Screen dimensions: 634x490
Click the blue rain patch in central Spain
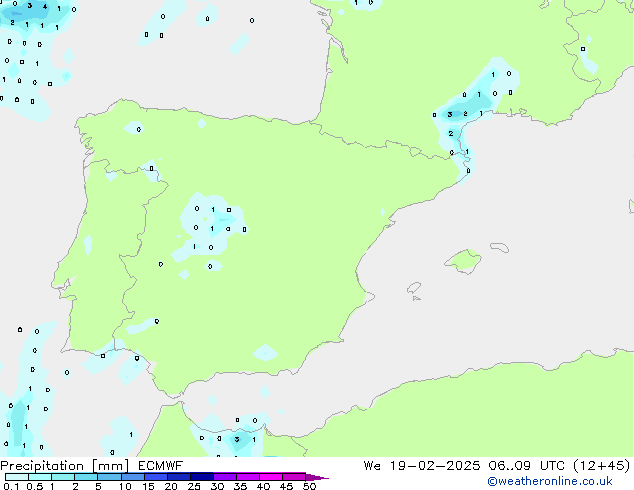[x=223, y=220]
